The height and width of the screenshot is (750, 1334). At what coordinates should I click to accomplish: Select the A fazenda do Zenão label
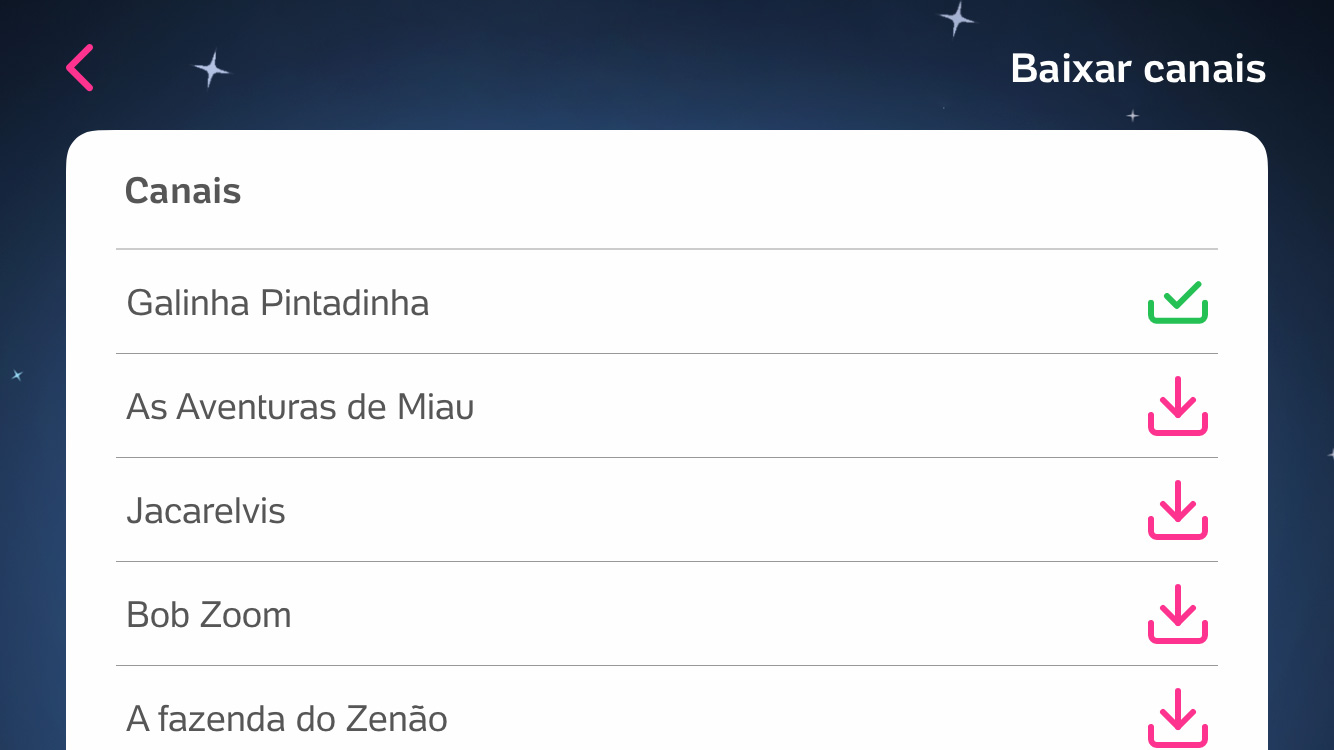[x=287, y=718]
